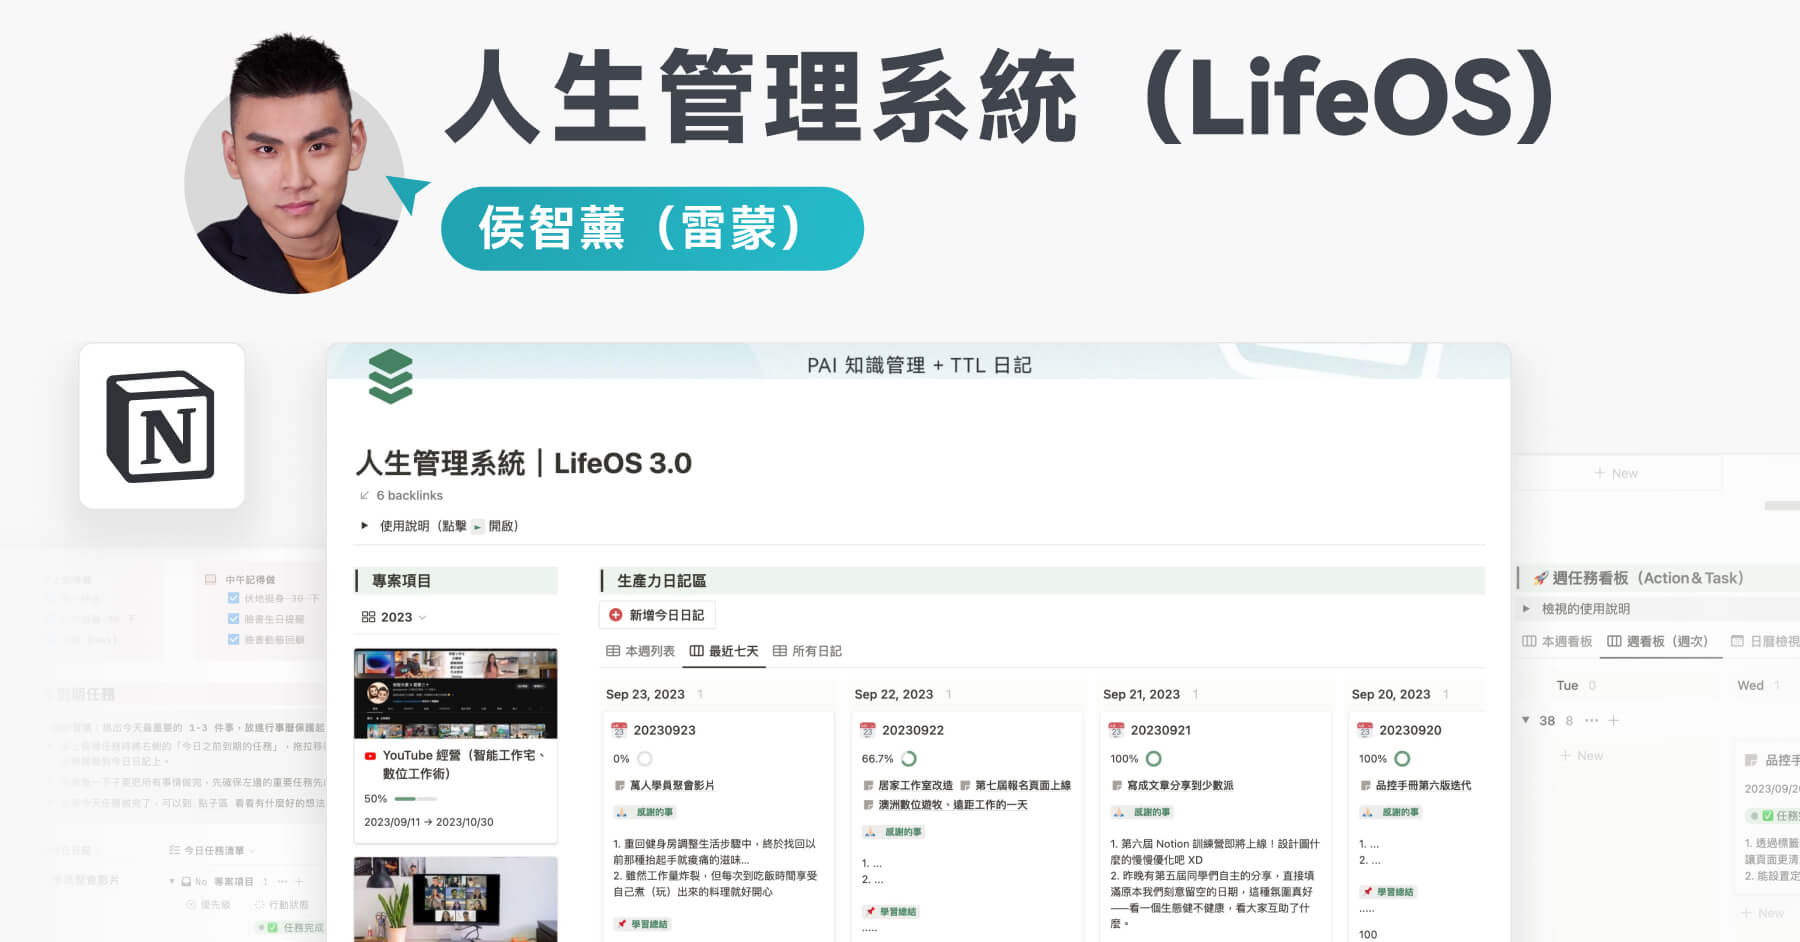This screenshot has width=1800, height=942.
Task: Toggle the green task-done checkbox on Wed card
Action: [x=1767, y=816]
